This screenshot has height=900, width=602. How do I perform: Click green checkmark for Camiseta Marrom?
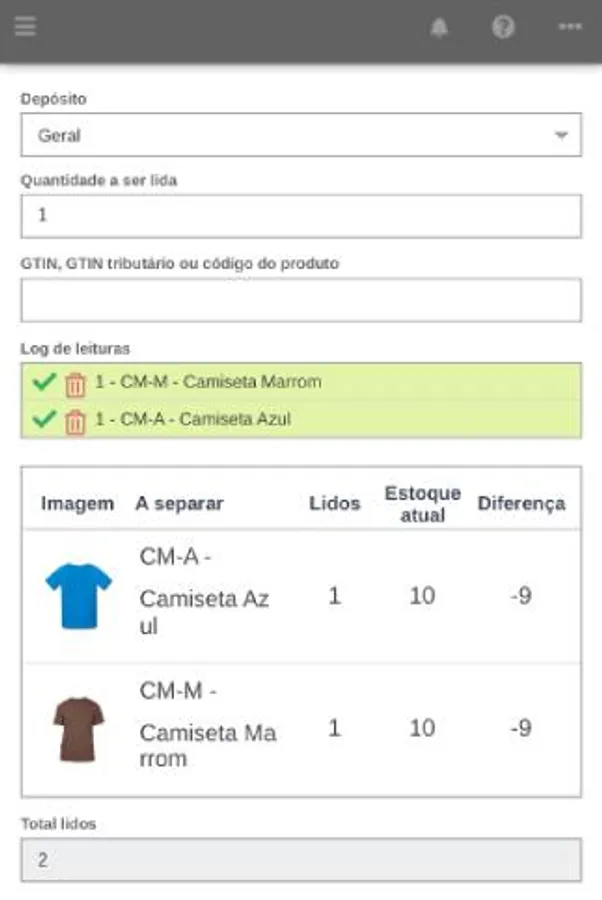click(43, 382)
